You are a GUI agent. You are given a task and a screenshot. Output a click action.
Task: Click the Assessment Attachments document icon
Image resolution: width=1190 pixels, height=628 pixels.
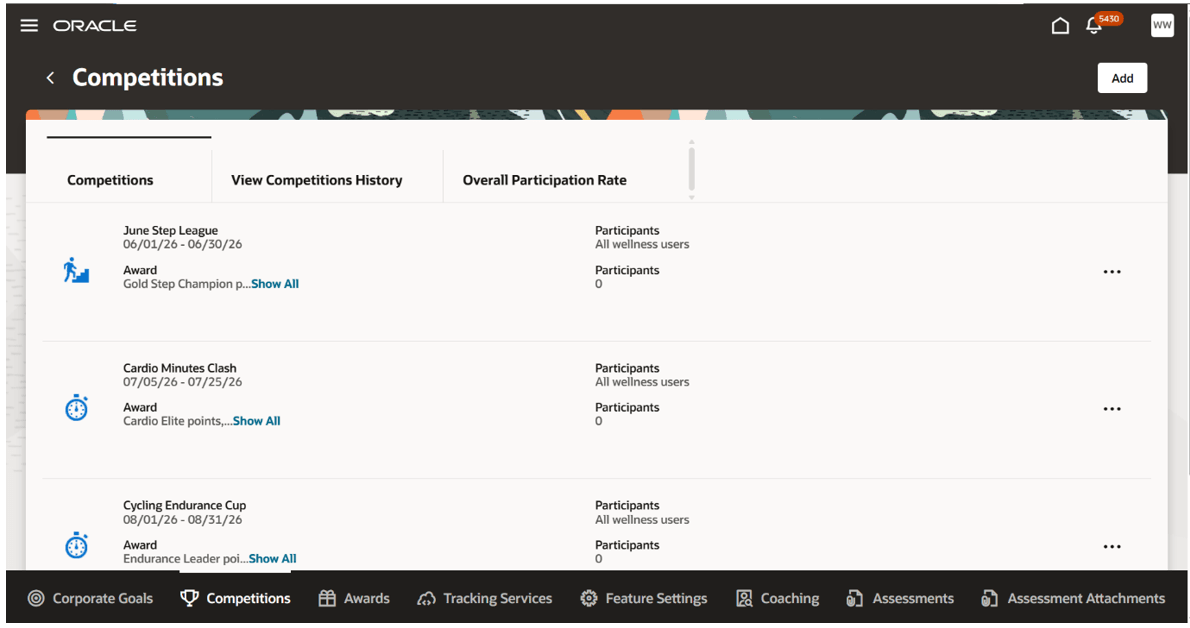(989, 598)
